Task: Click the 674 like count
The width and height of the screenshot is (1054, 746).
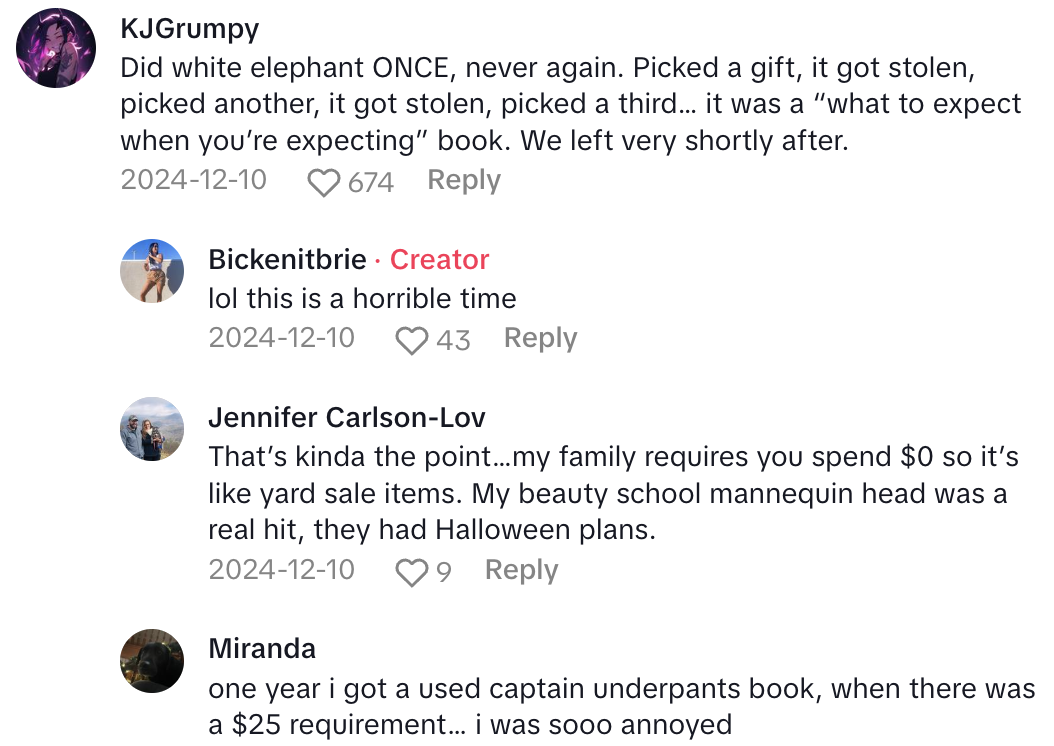Action: click(370, 182)
